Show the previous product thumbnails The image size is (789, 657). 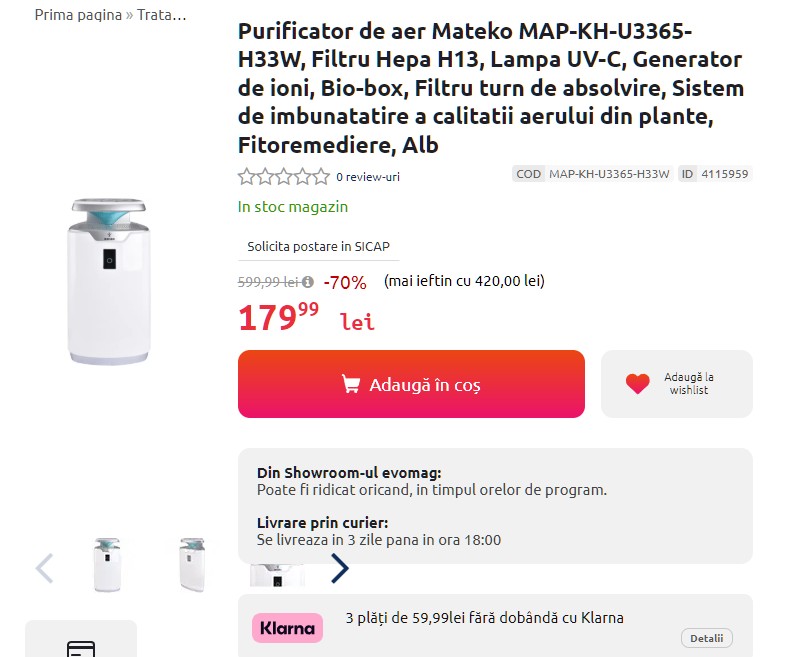[x=44, y=568]
